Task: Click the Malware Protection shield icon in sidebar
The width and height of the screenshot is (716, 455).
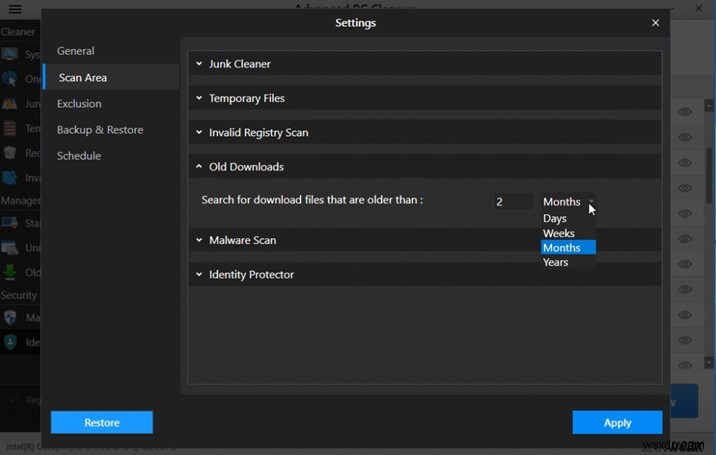Action: point(10,318)
